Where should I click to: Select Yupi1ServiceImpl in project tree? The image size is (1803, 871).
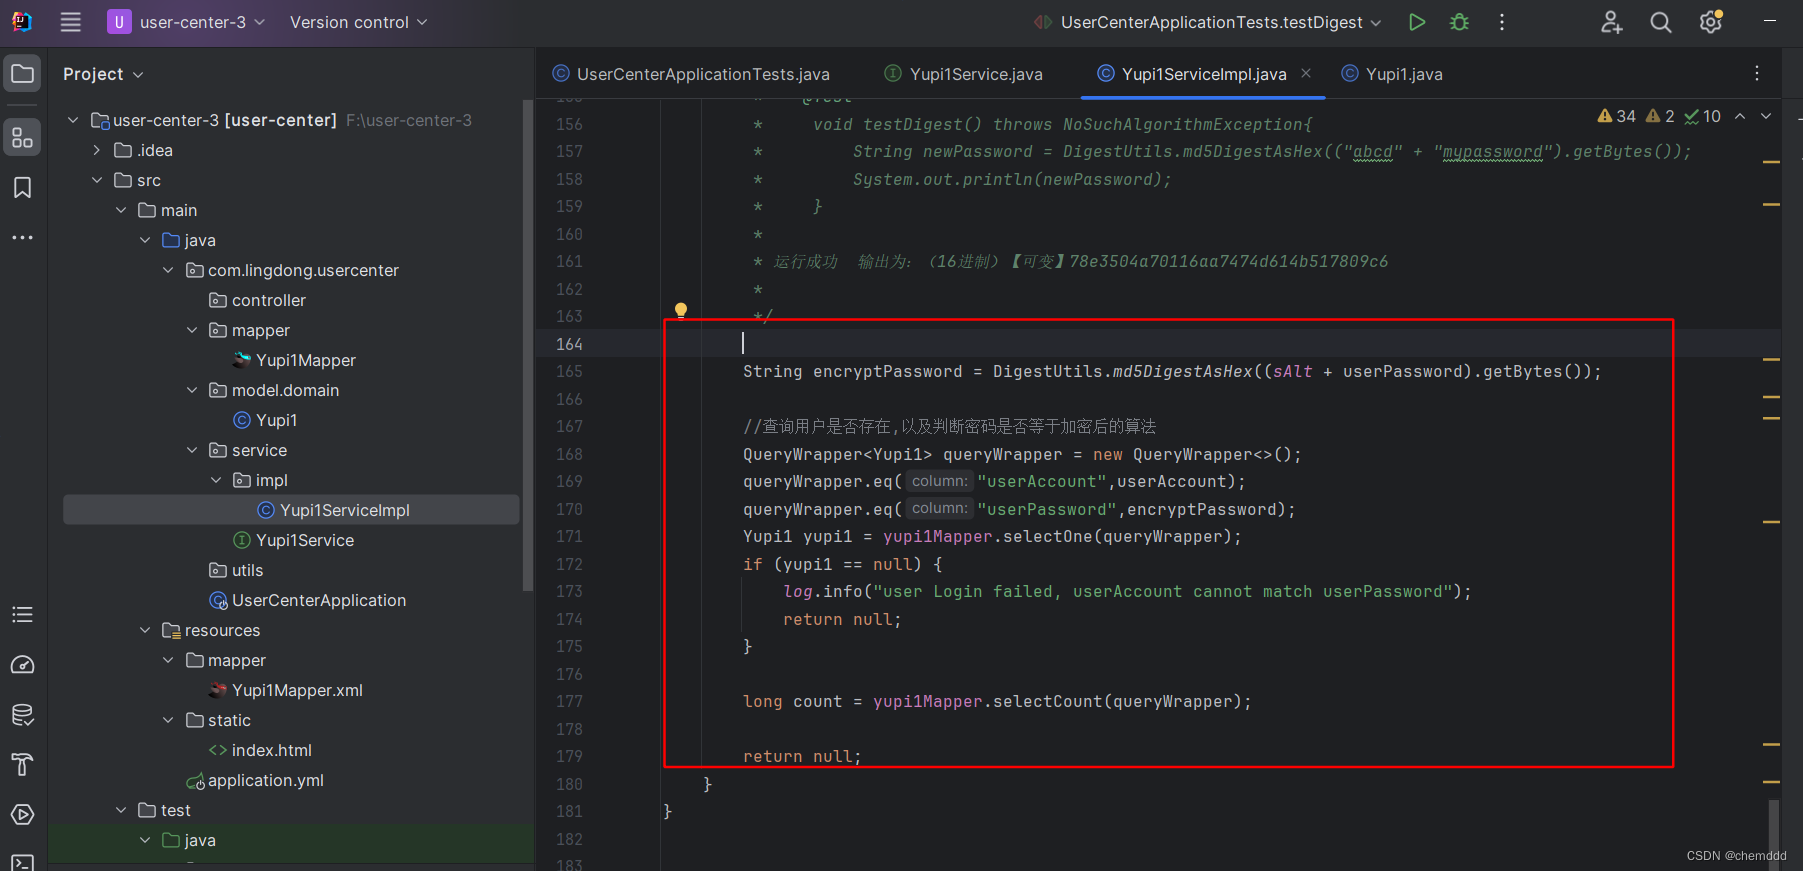[344, 510]
